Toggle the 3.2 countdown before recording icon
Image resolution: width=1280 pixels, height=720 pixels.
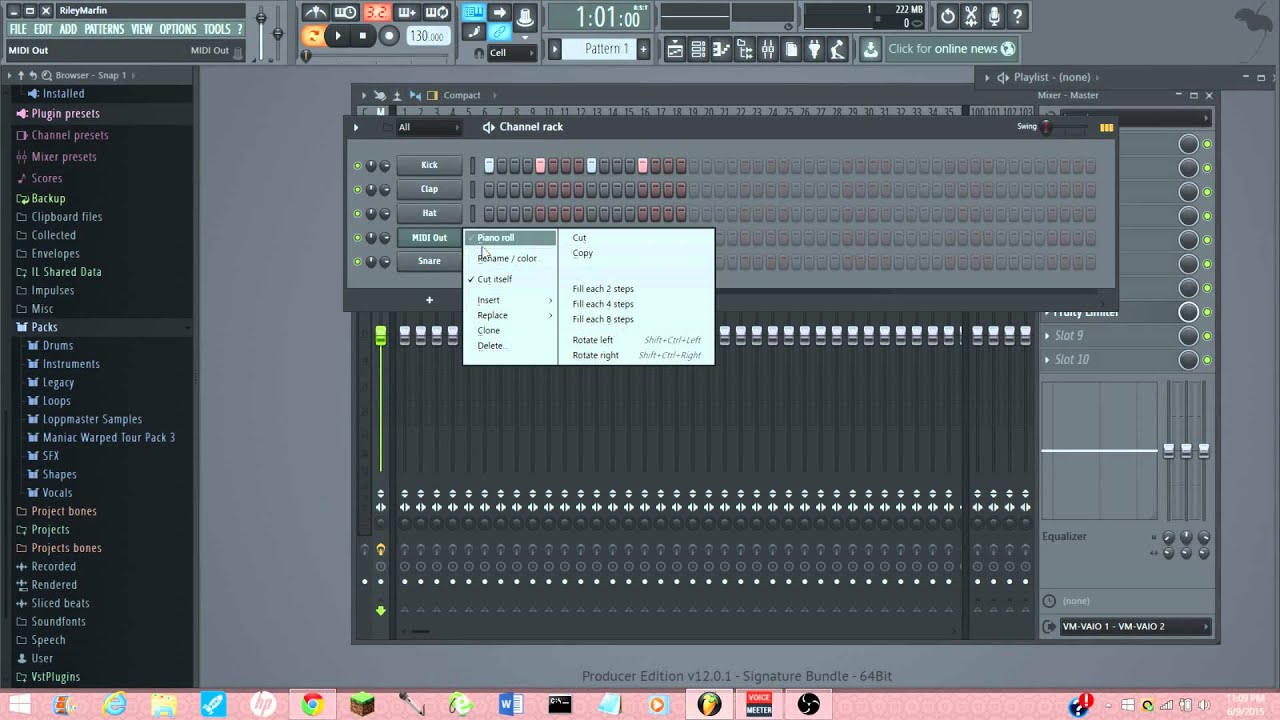pyautogui.click(x=377, y=12)
